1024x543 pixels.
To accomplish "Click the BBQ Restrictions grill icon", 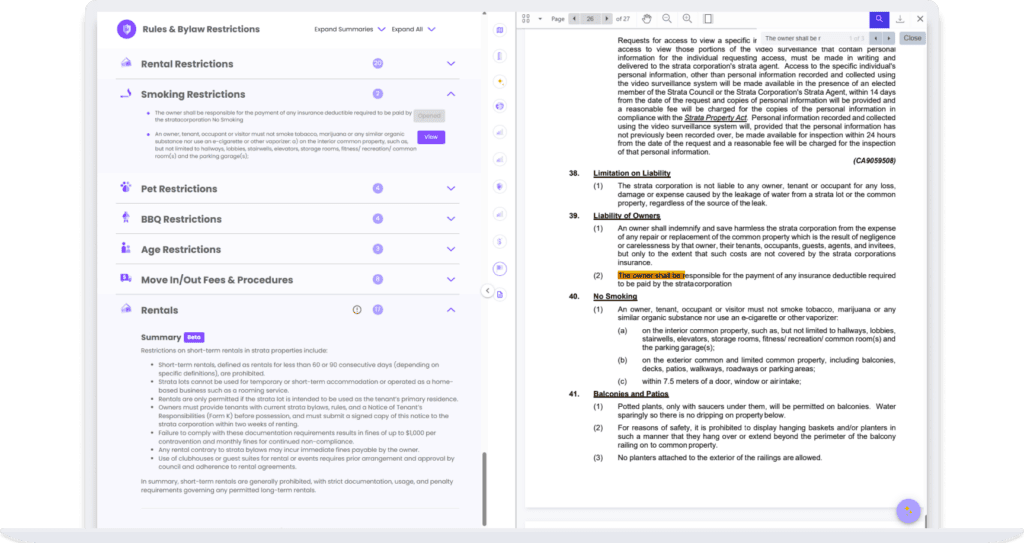I will coord(126,218).
